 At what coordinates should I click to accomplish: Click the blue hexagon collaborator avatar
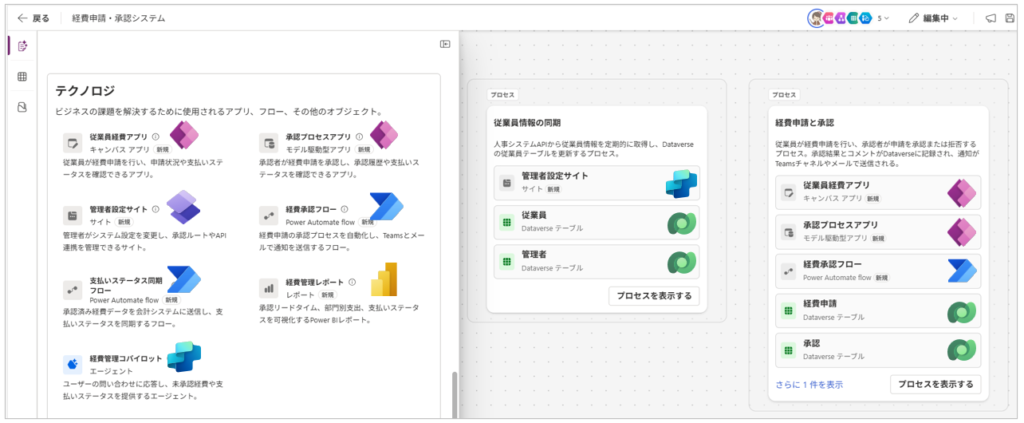click(x=865, y=18)
